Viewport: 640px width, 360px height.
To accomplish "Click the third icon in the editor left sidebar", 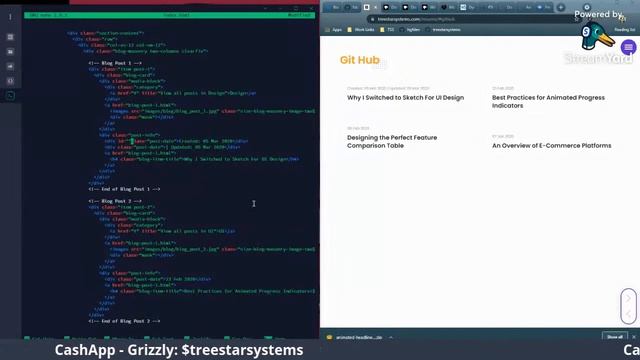I will click(x=11, y=52).
